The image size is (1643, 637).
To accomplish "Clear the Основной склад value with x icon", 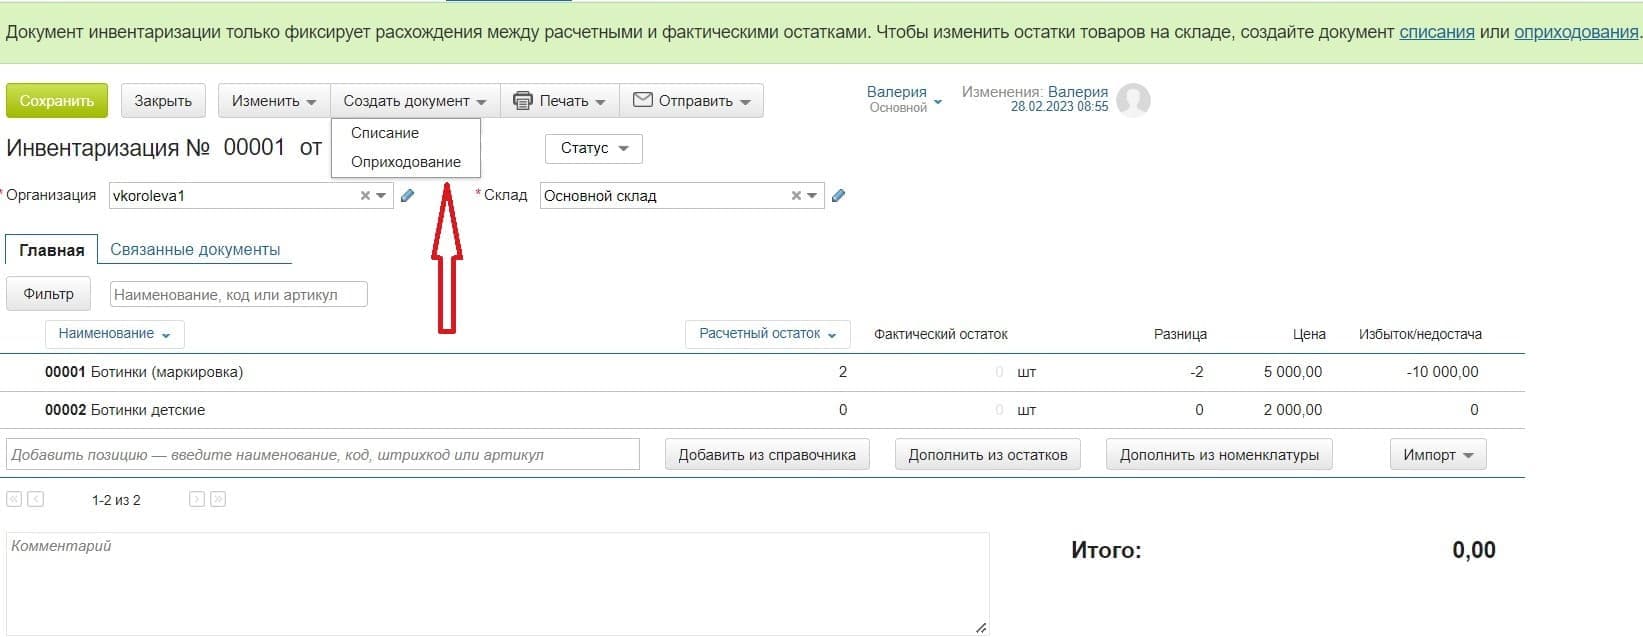I will pos(796,196).
